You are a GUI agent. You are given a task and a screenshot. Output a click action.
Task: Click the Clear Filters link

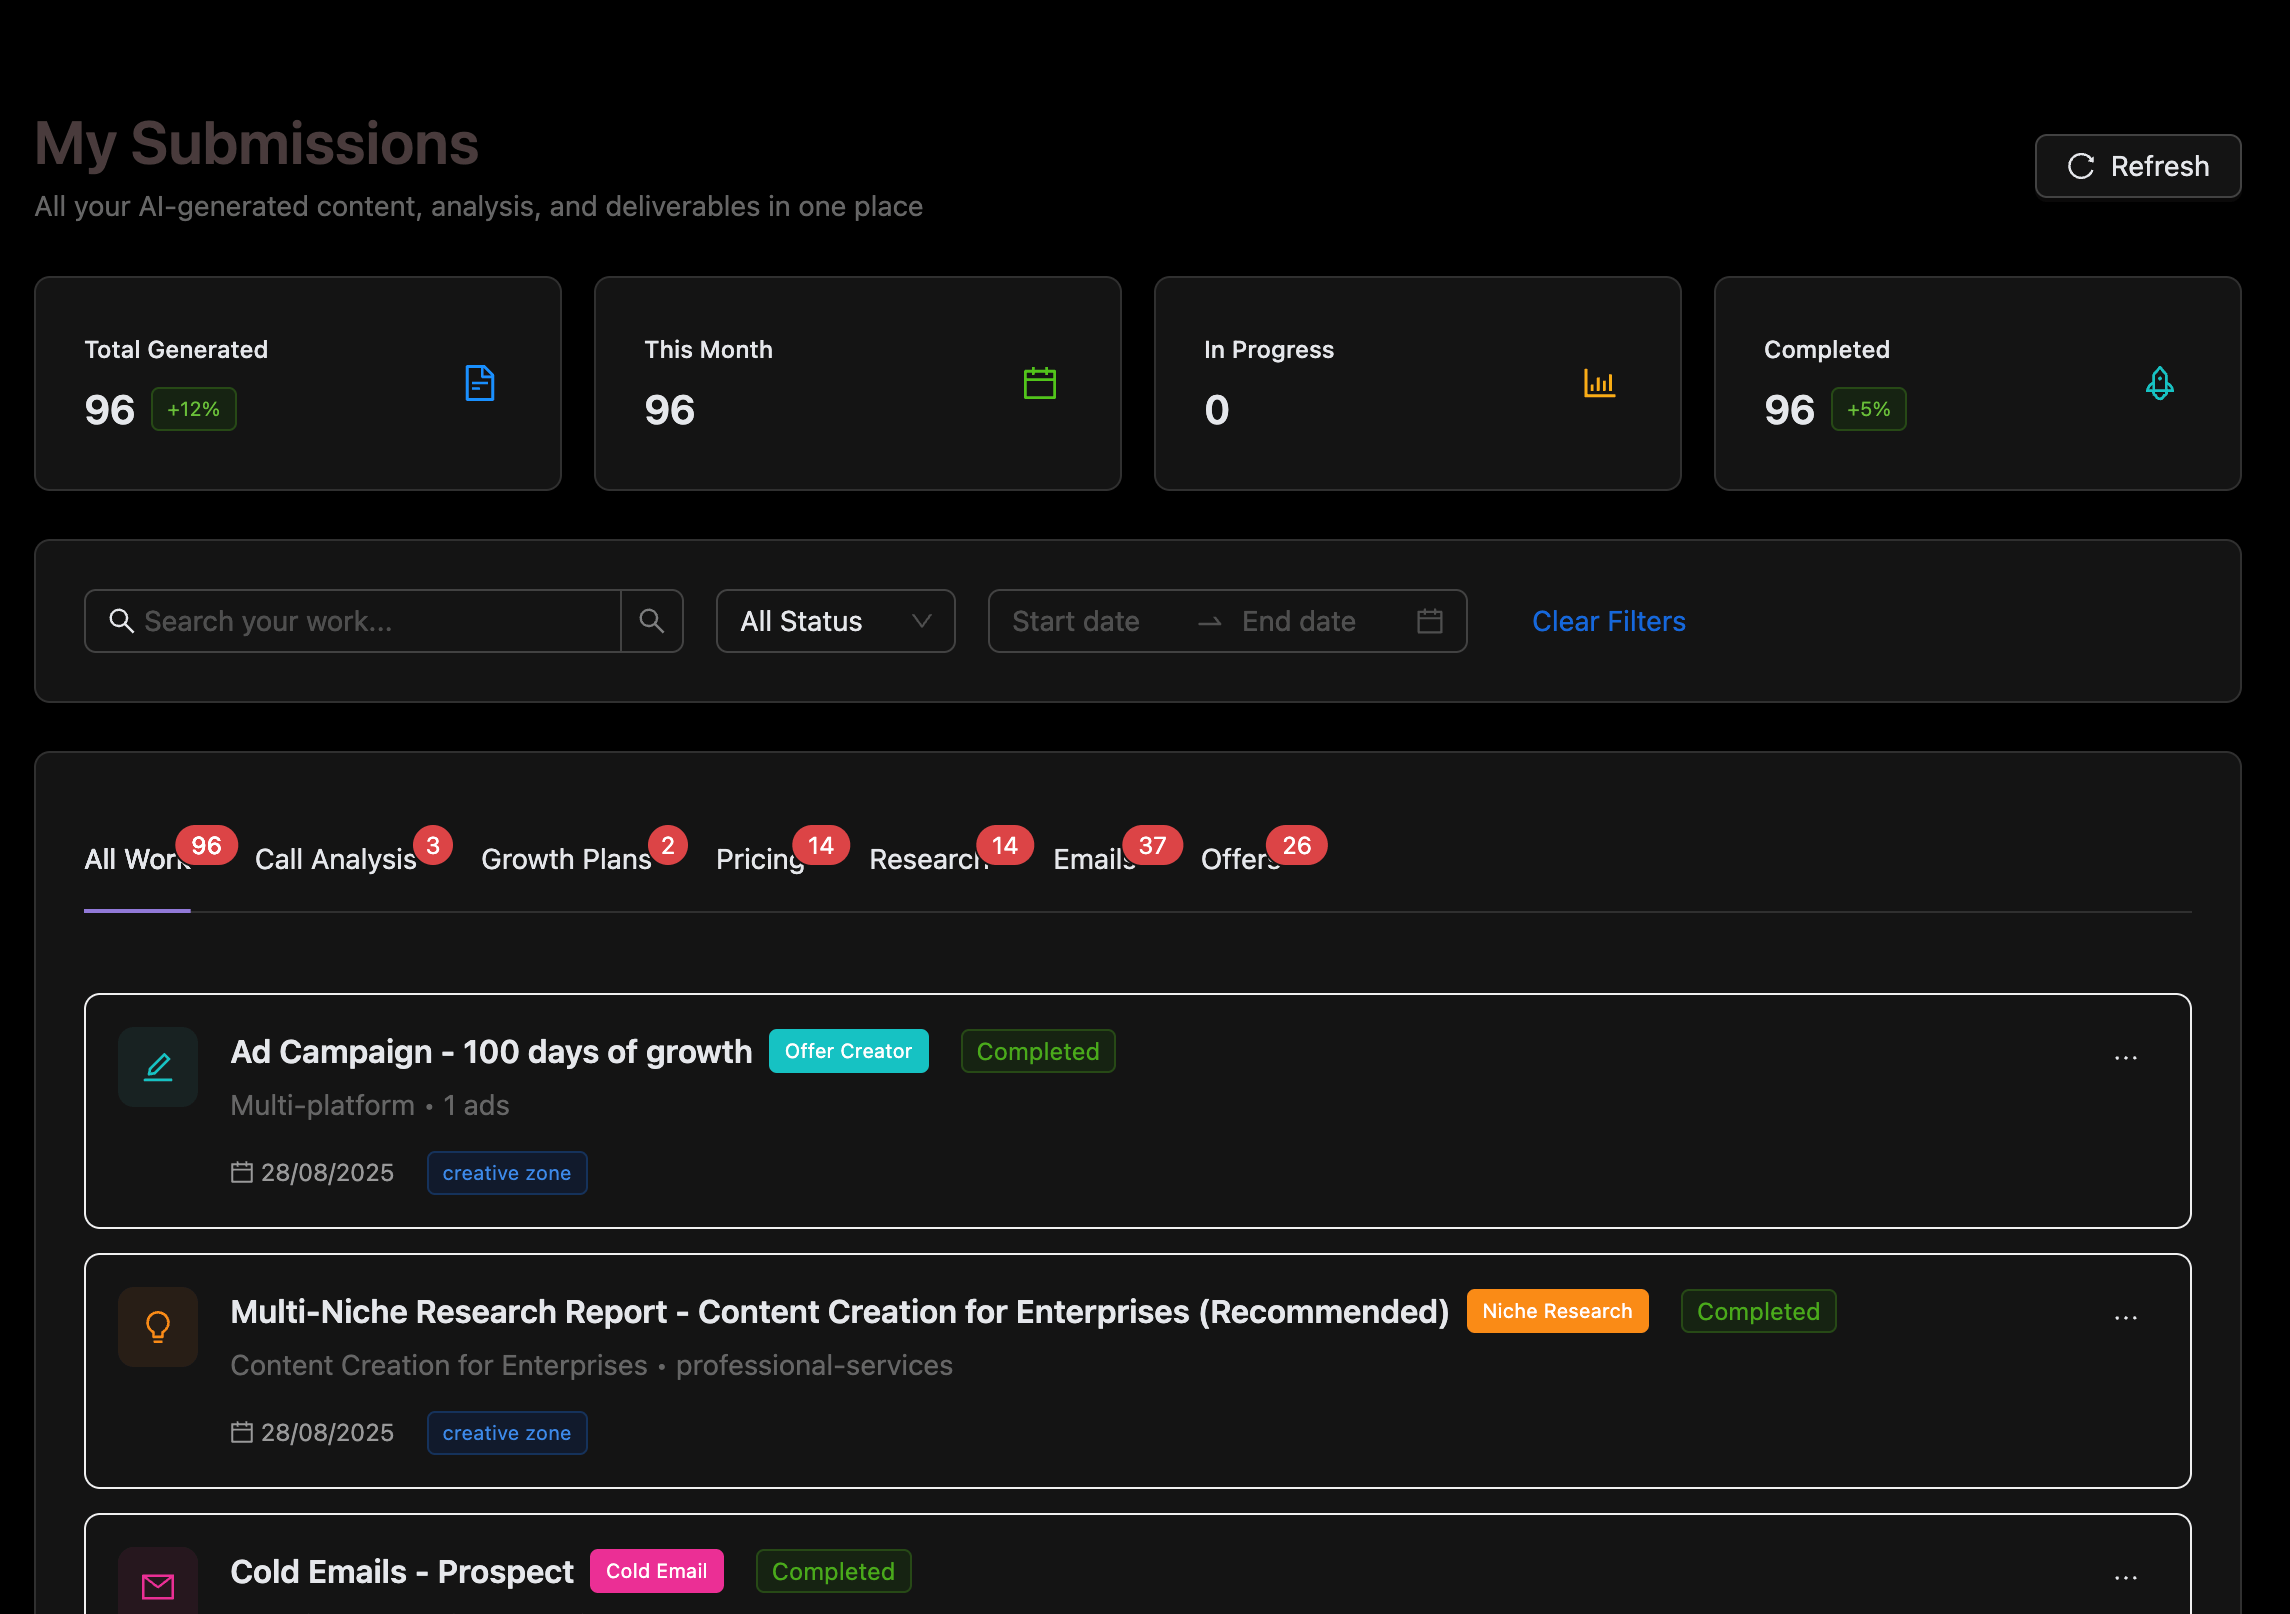click(x=1608, y=620)
